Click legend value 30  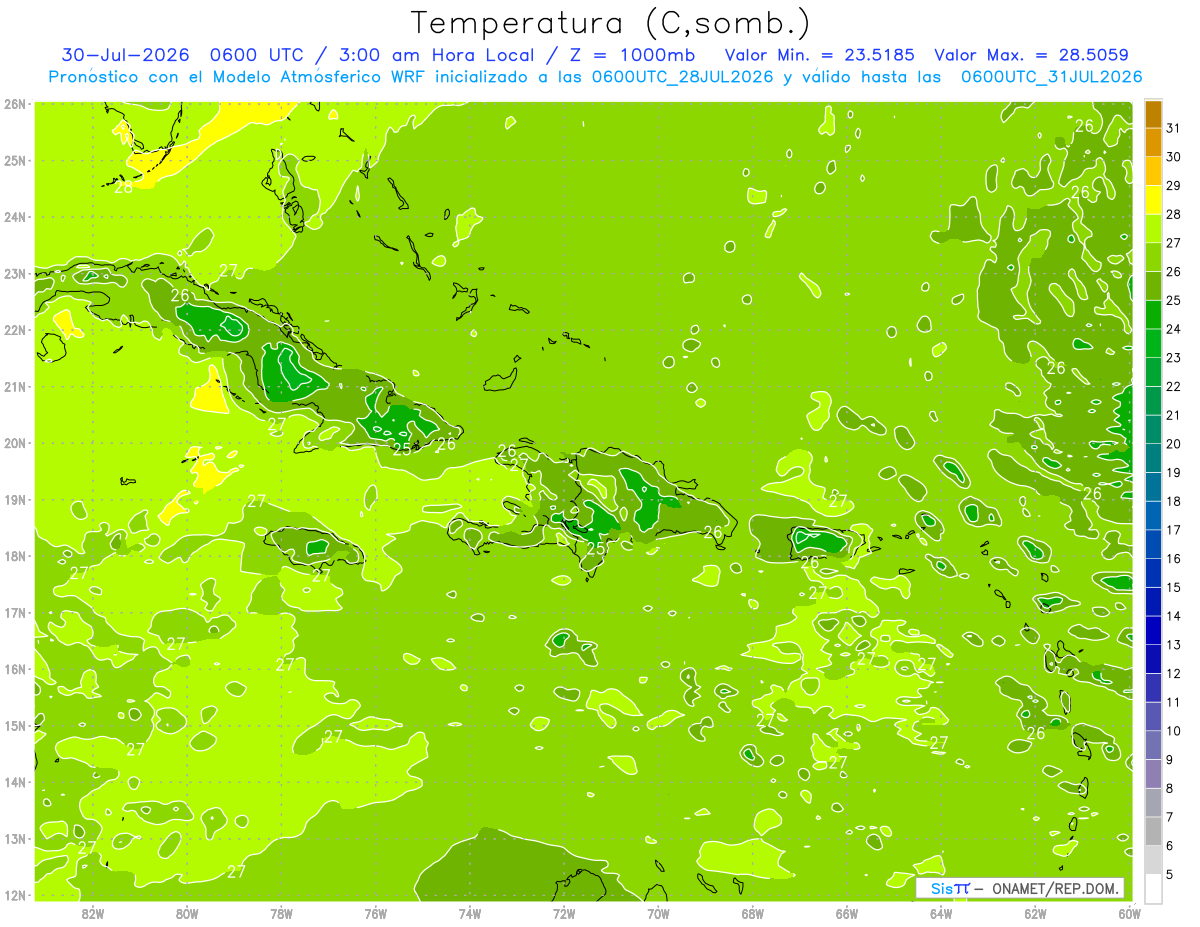click(1174, 157)
